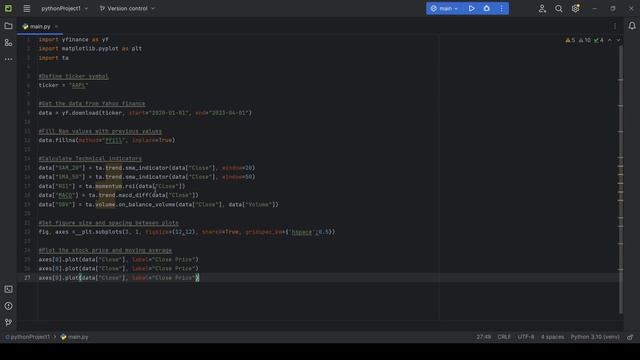This screenshot has height=360, width=640.
Task: Open the Notifications bell
Action: coord(632,26)
